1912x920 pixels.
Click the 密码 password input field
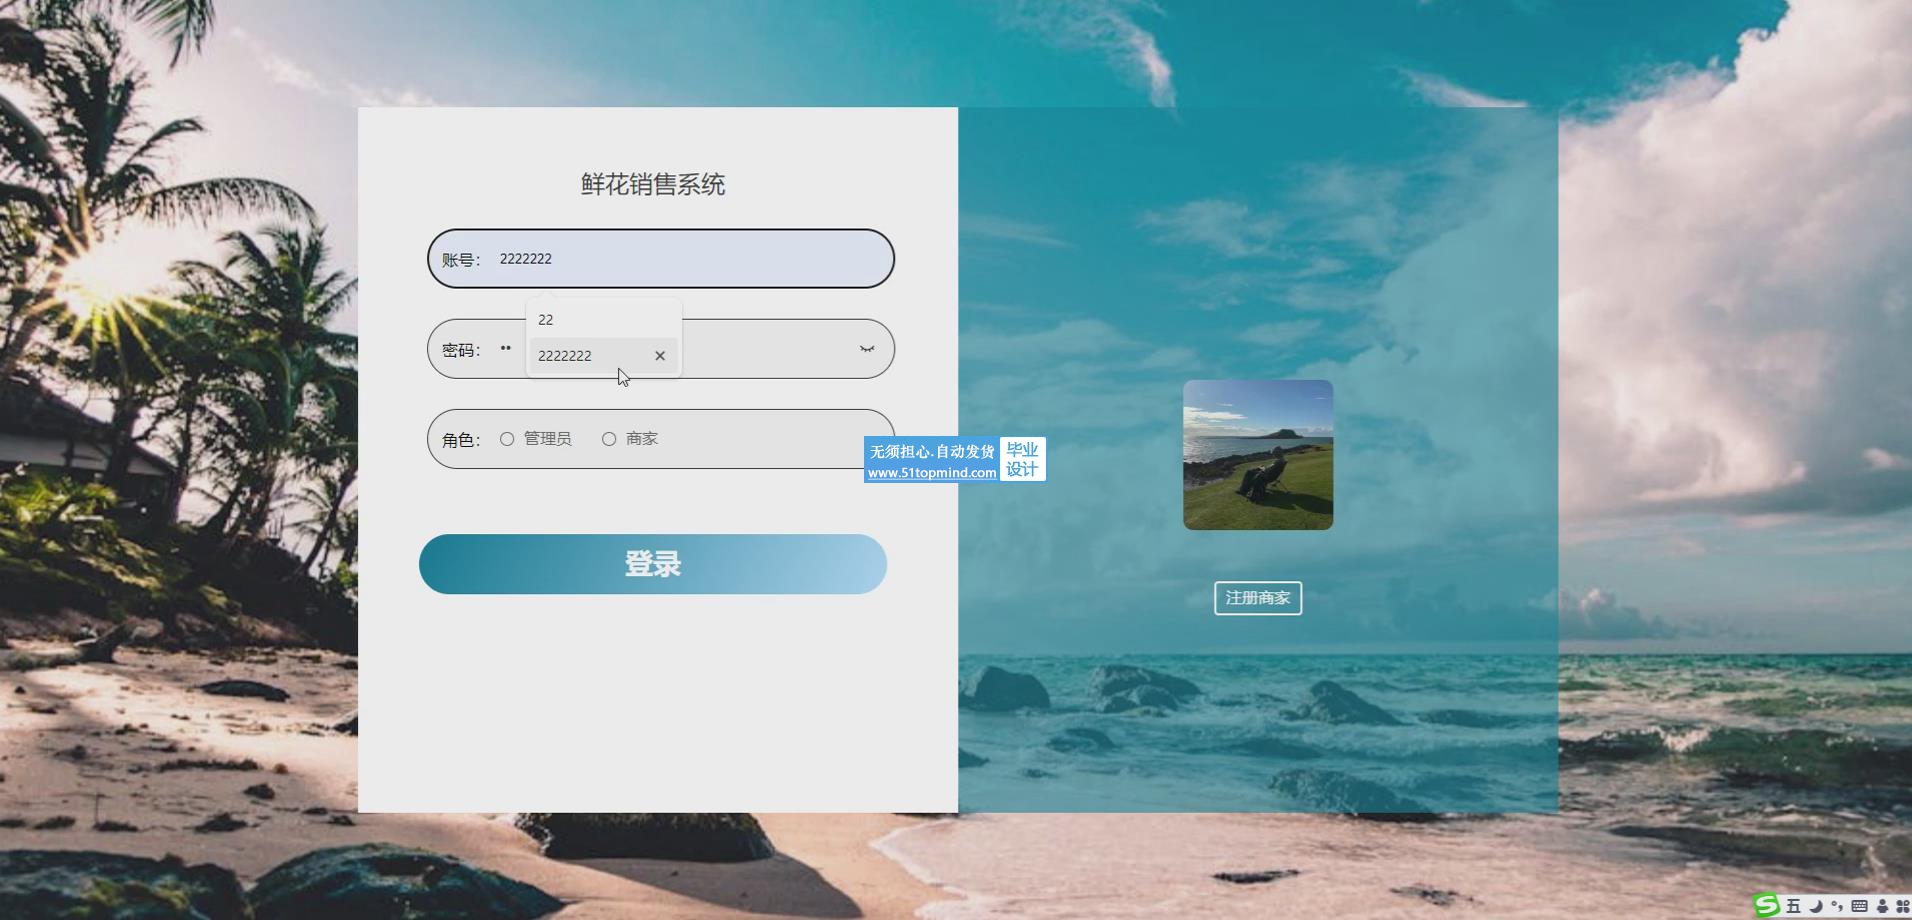click(770, 349)
